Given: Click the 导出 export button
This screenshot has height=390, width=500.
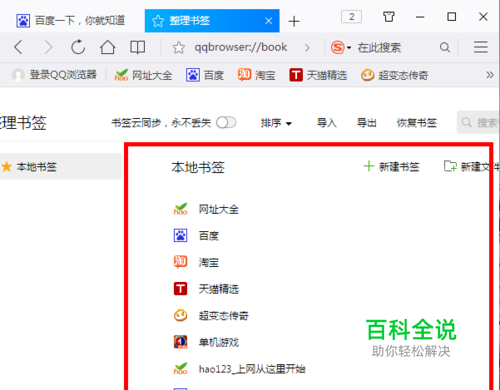Looking at the screenshot, I should (367, 123).
